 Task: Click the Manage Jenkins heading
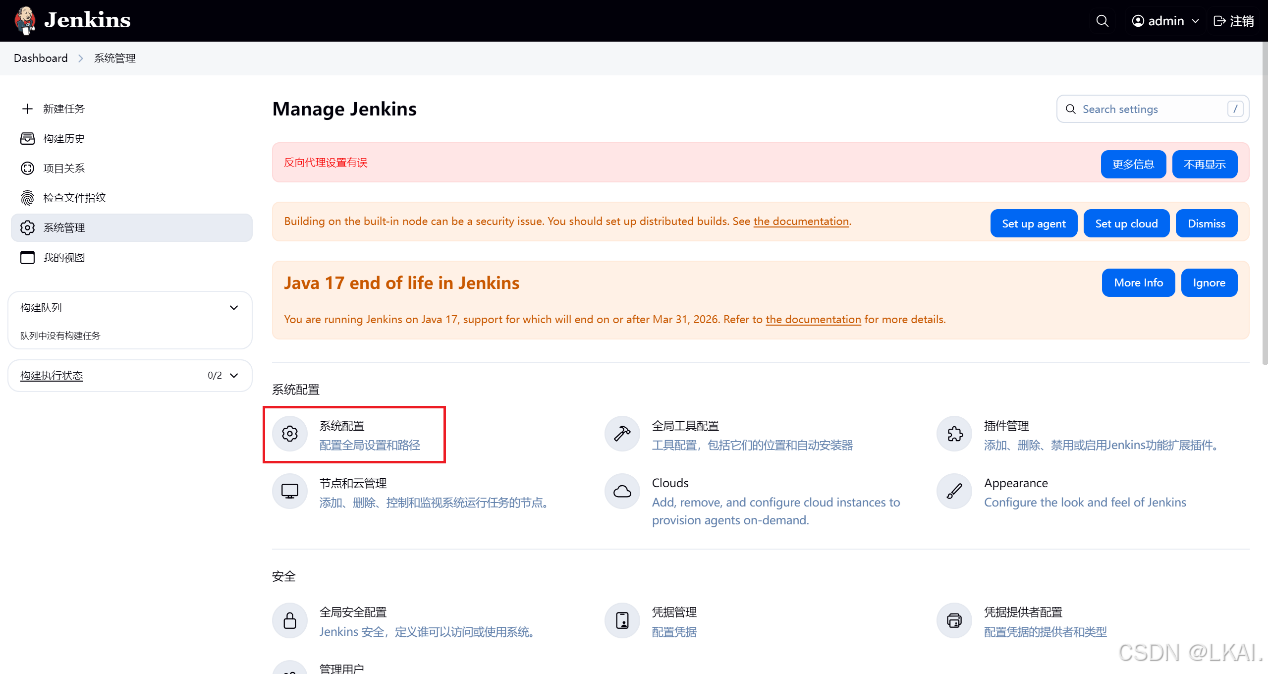[345, 109]
